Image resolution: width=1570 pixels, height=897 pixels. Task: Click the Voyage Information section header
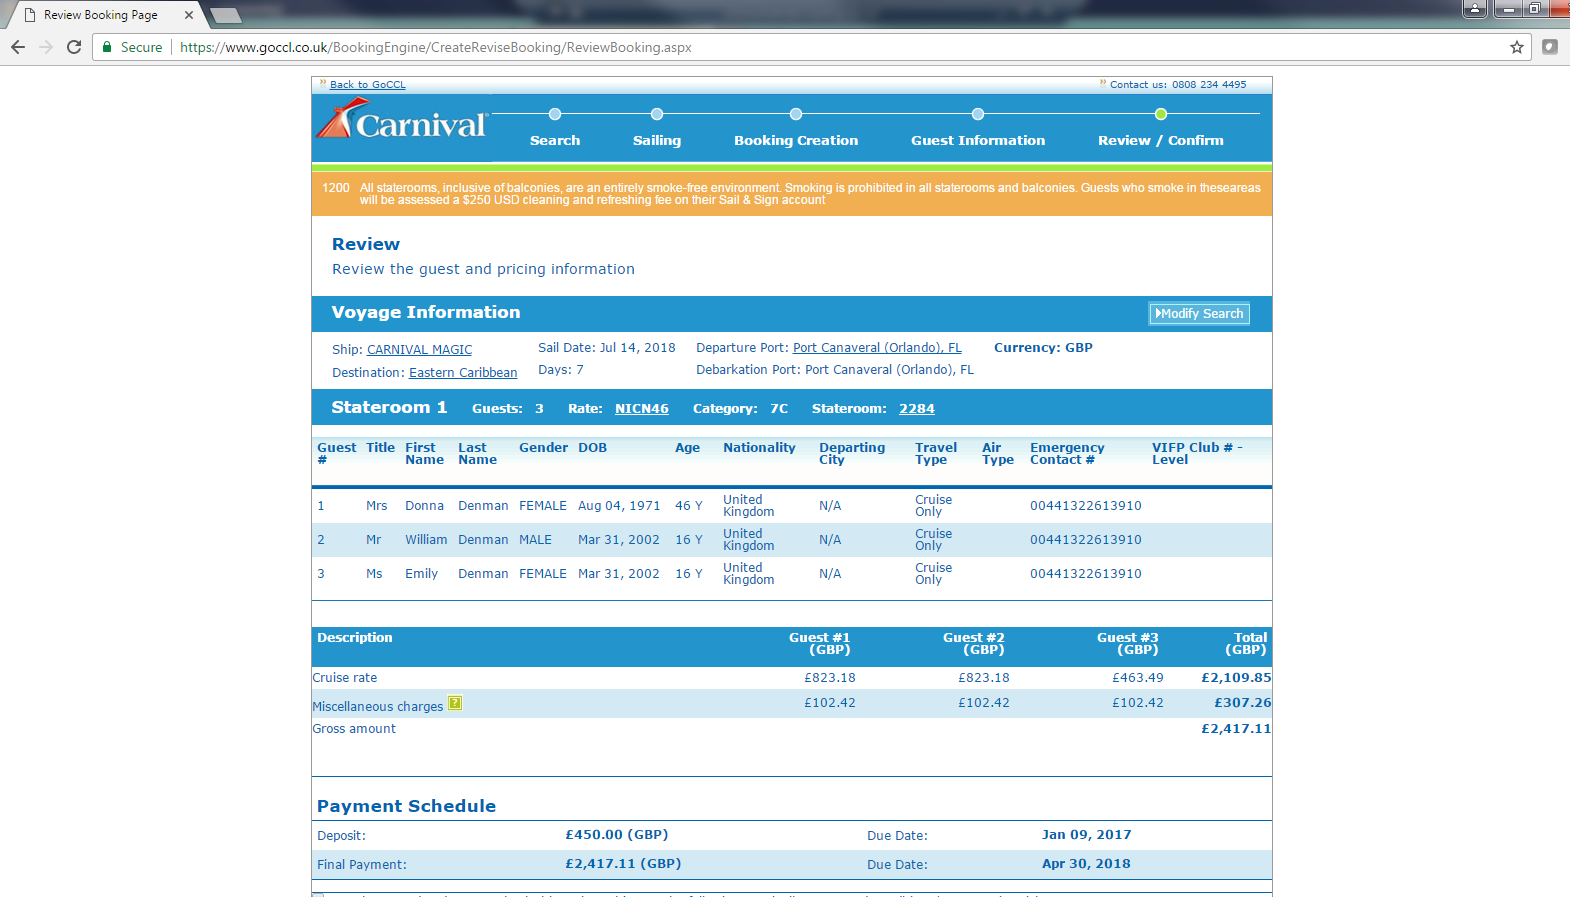click(x=426, y=312)
